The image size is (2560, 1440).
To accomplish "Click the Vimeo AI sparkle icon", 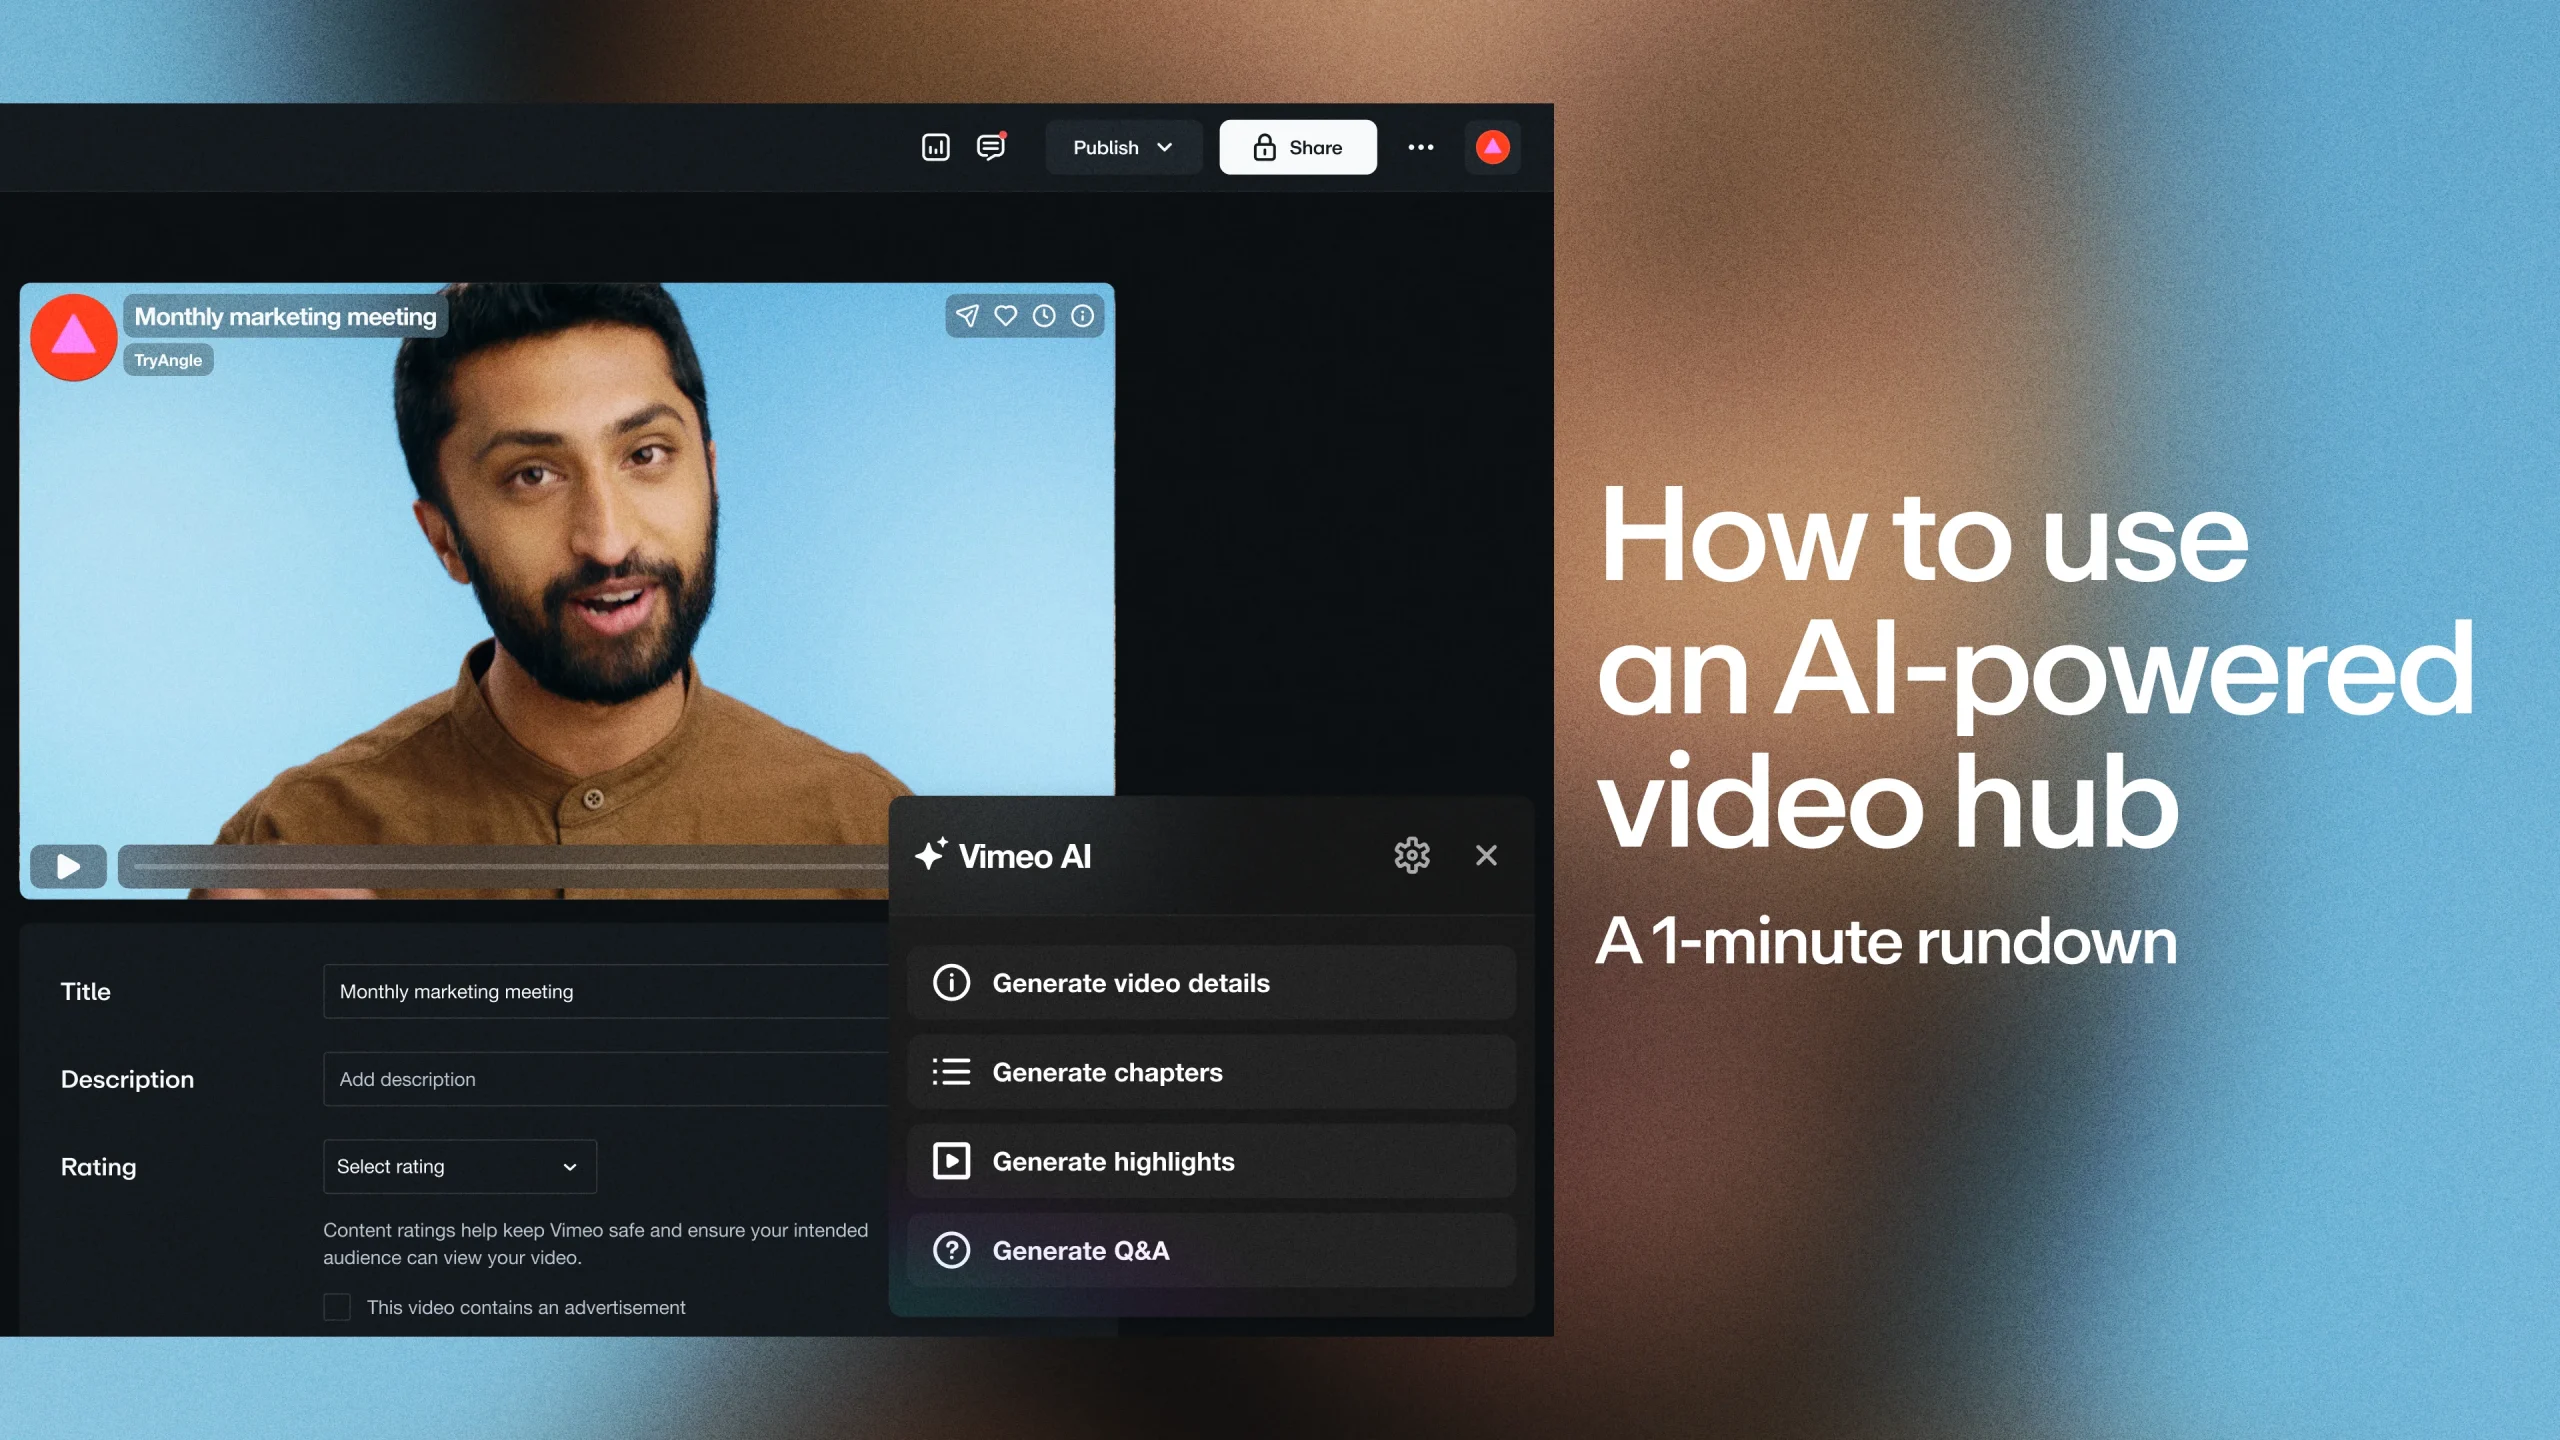I will click(931, 854).
